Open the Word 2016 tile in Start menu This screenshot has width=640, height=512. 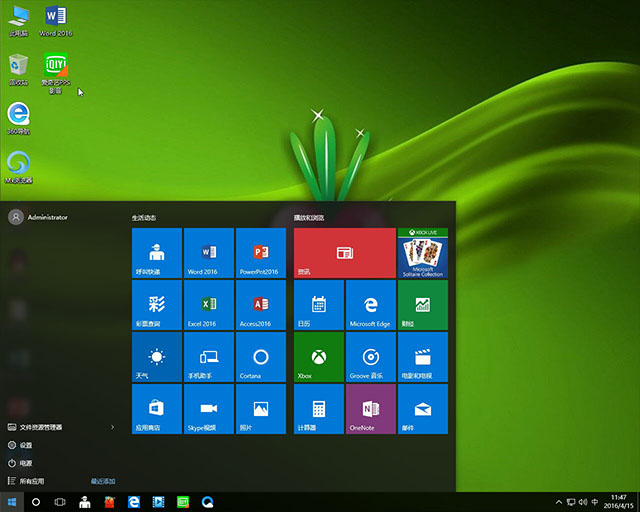tap(208, 253)
